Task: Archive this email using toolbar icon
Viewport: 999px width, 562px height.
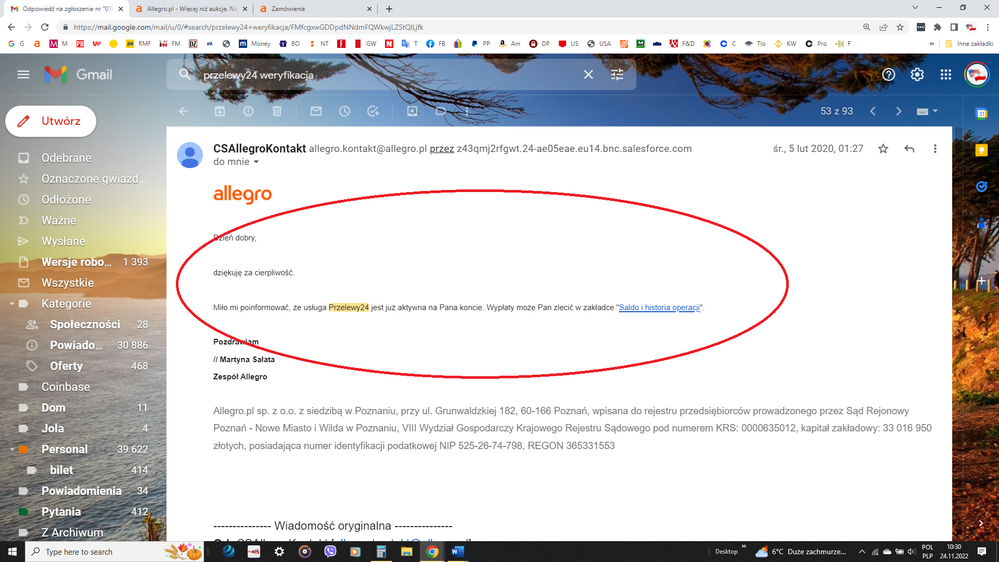Action: coord(220,111)
